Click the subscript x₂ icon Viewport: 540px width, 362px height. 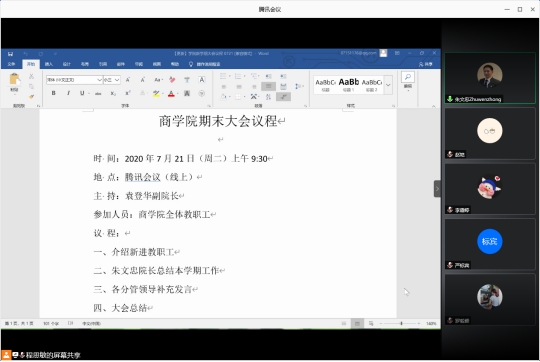pyautogui.click(x=113, y=93)
